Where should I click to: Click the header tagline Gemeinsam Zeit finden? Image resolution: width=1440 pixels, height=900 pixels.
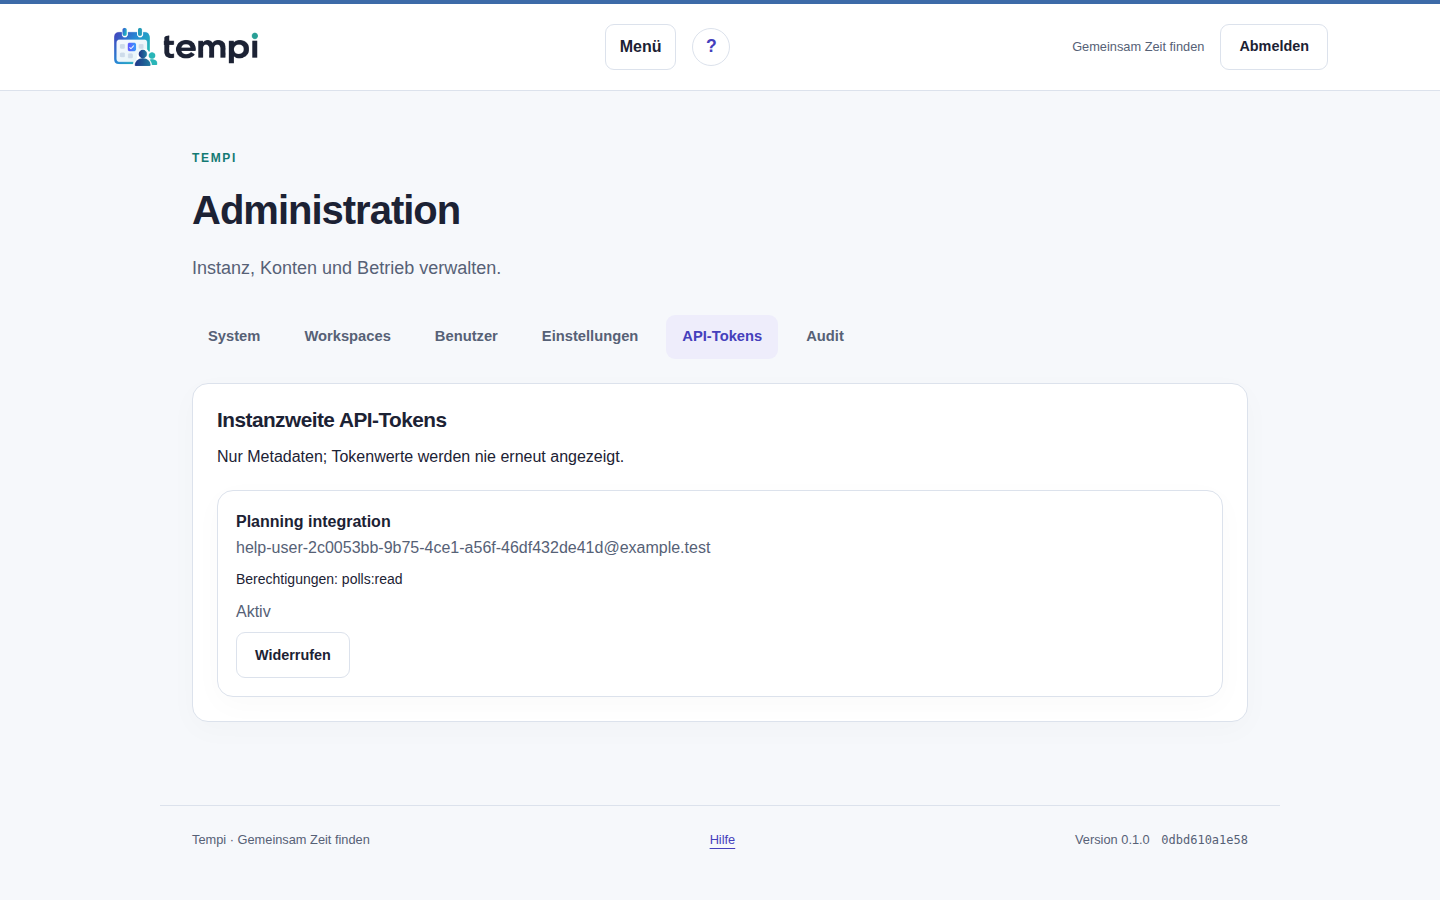point(1138,47)
